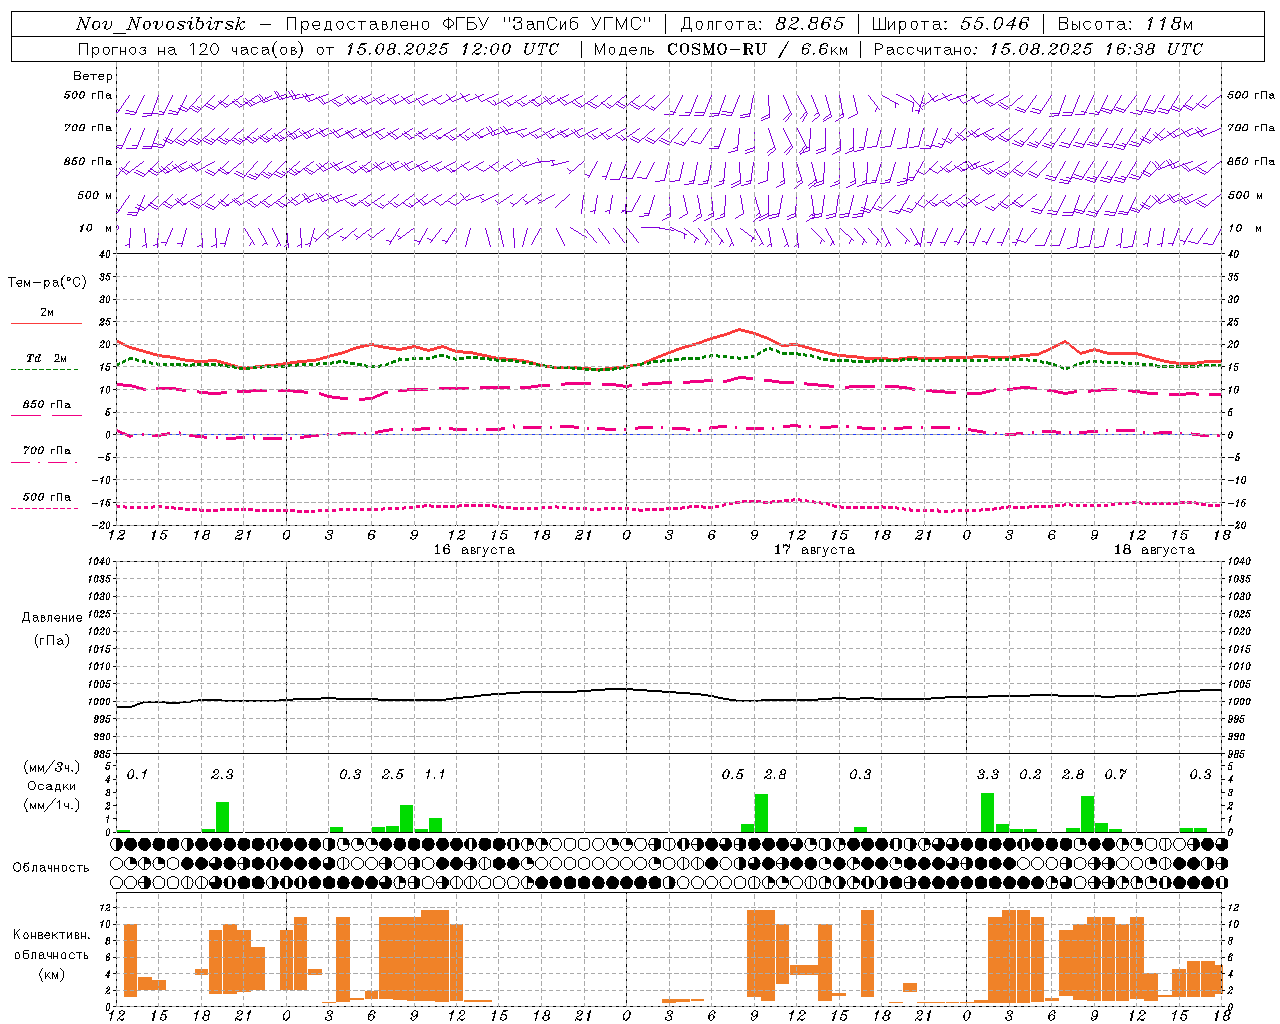The image size is (1280, 1024).
Task: Click the '0.1' precipitation amount
Action: [x=137, y=775]
